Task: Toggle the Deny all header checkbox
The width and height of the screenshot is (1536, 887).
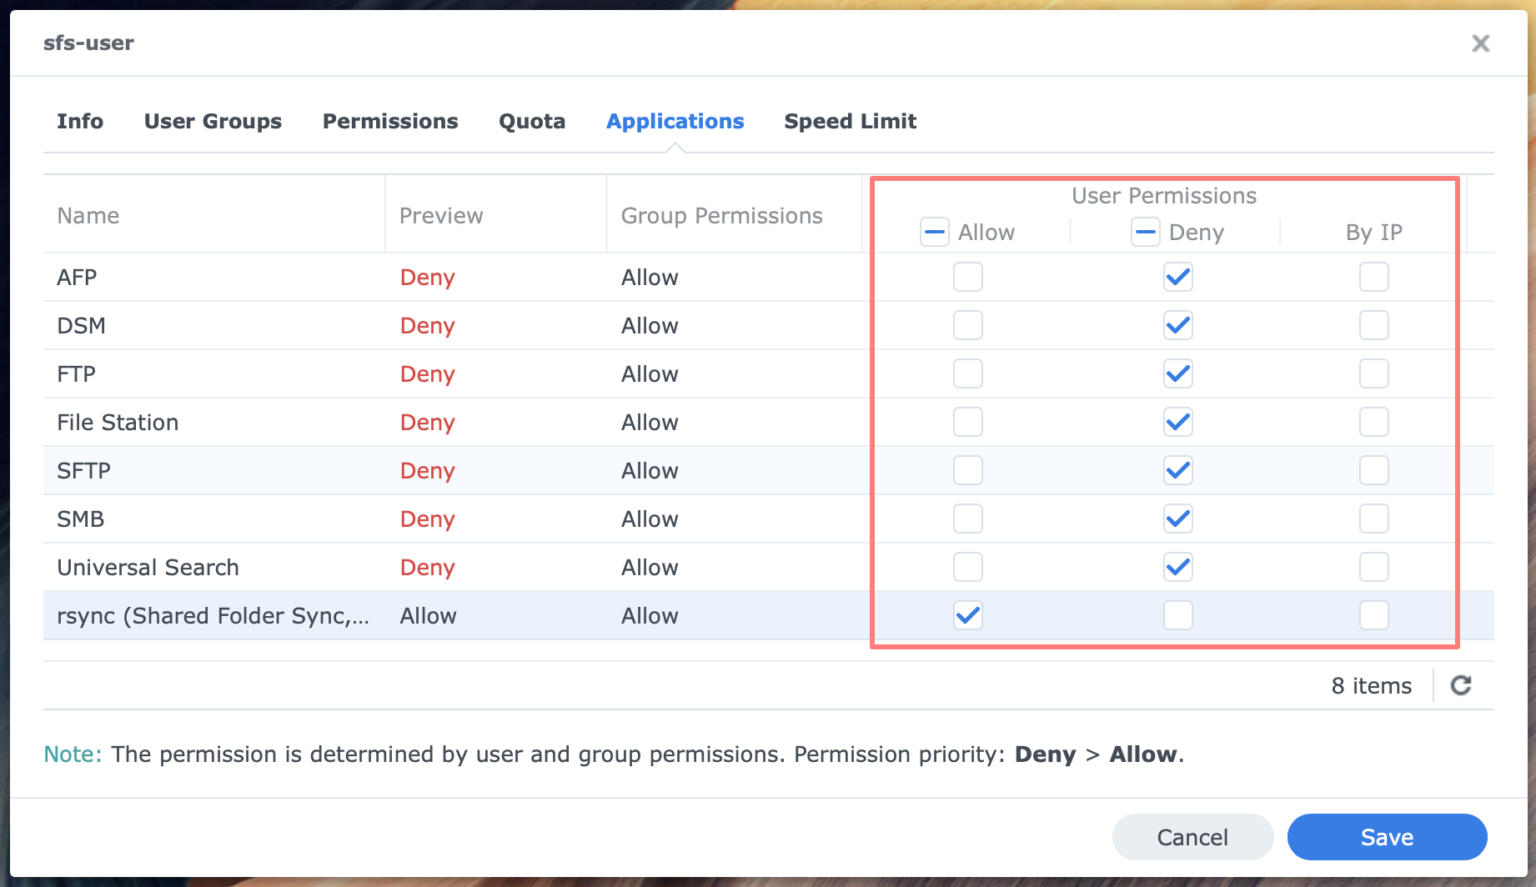Action: [x=1145, y=232]
